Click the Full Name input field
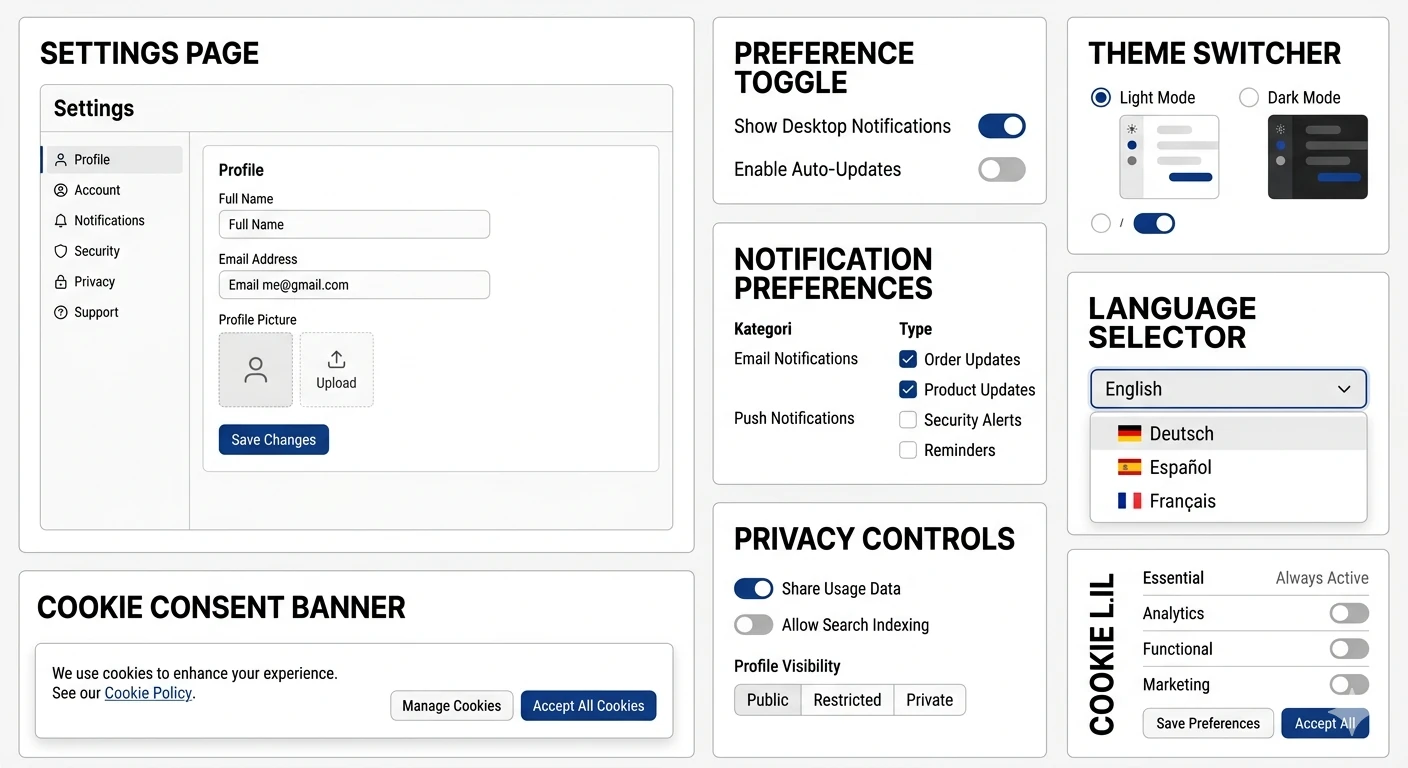 [x=354, y=224]
